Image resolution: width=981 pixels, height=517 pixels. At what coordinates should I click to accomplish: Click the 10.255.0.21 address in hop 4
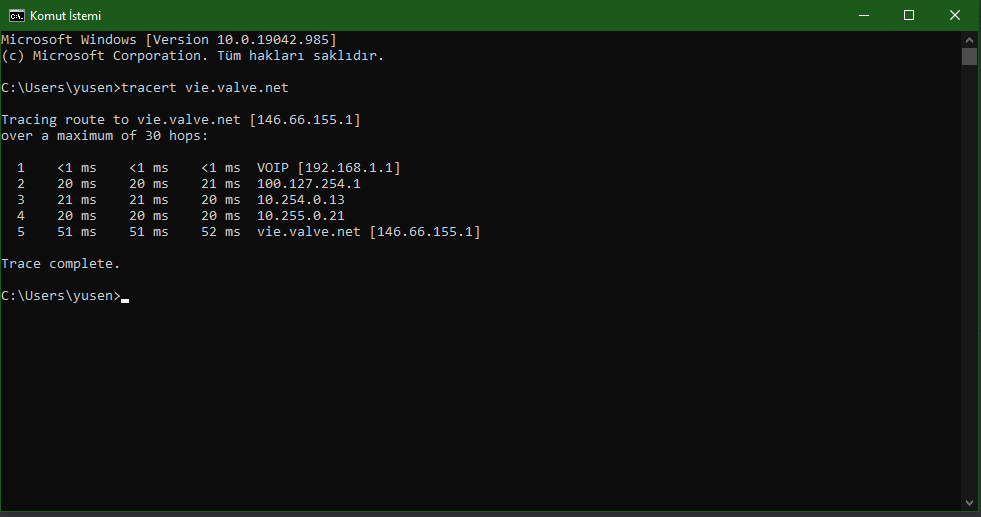coord(300,216)
